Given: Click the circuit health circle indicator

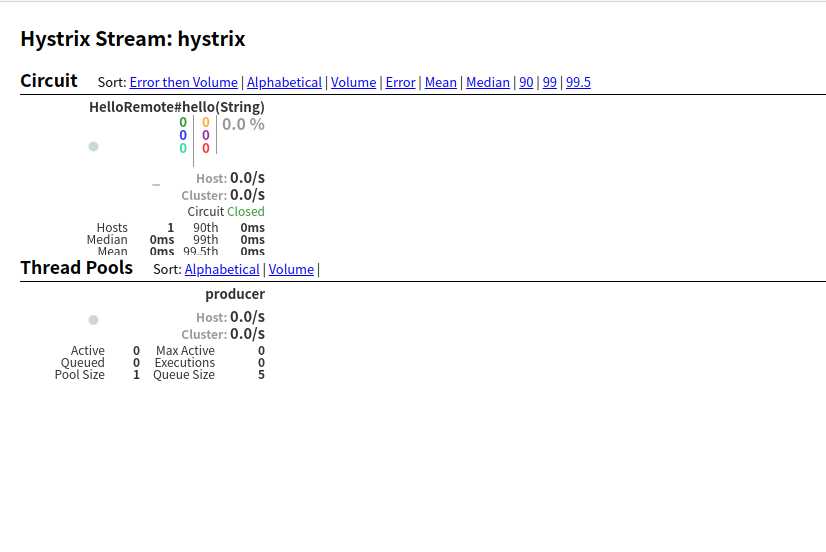Looking at the screenshot, I should pos(93,146).
